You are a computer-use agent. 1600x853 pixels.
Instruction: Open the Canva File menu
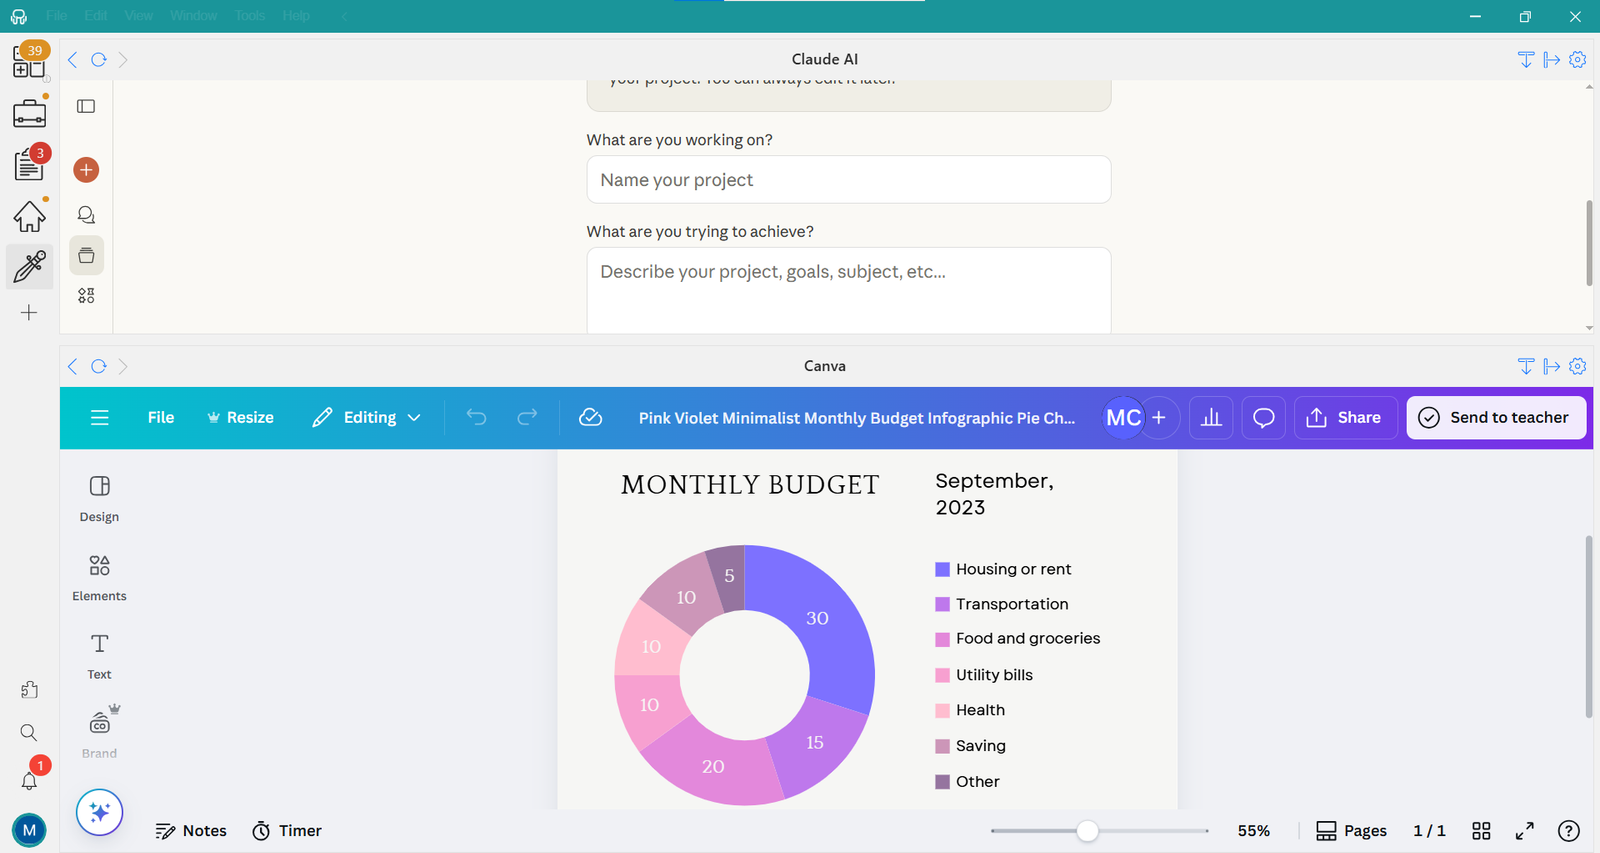pyautogui.click(x=161, y=418)
